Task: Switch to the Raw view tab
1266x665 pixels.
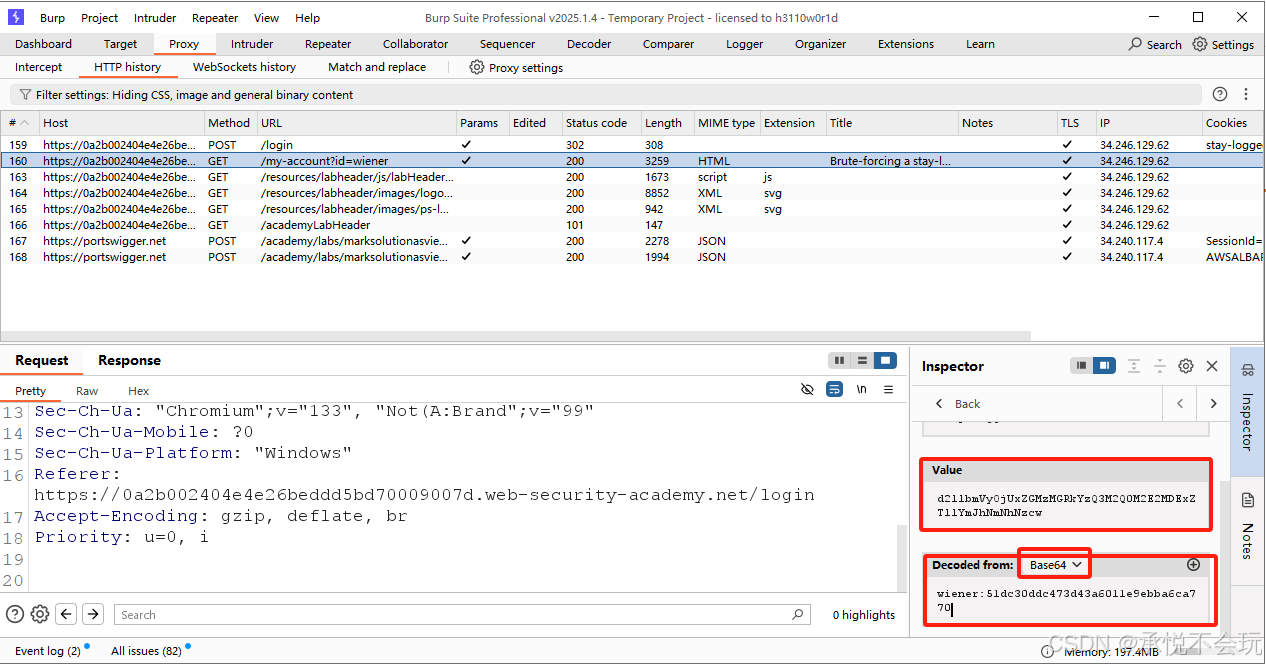Action: (87, 391)
